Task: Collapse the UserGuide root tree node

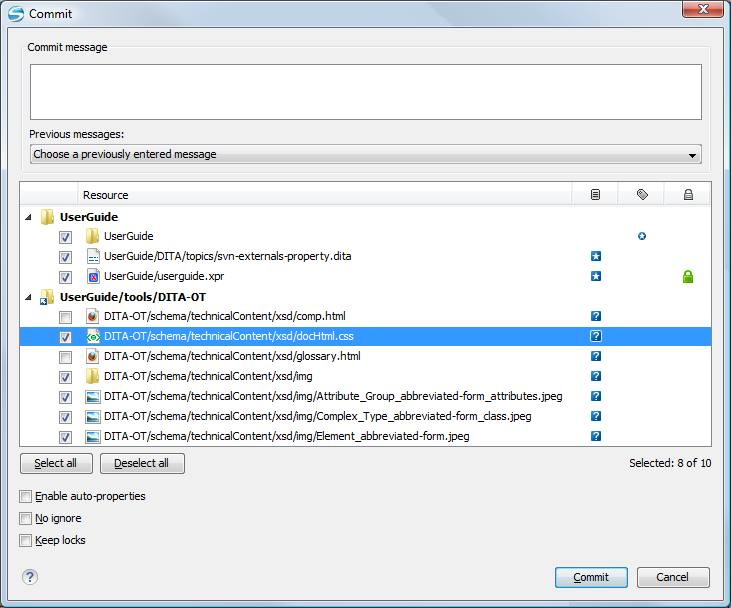Action: [x=28, y=217]
